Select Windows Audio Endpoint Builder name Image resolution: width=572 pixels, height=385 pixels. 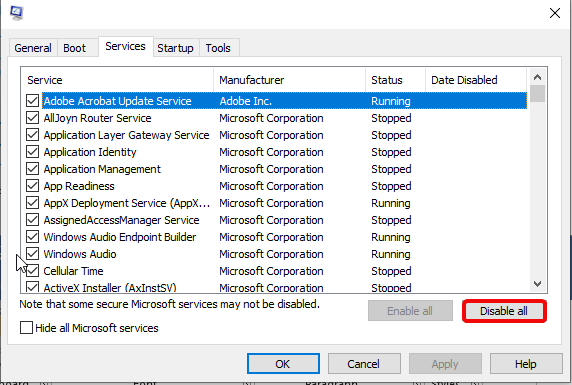(120, 237)
